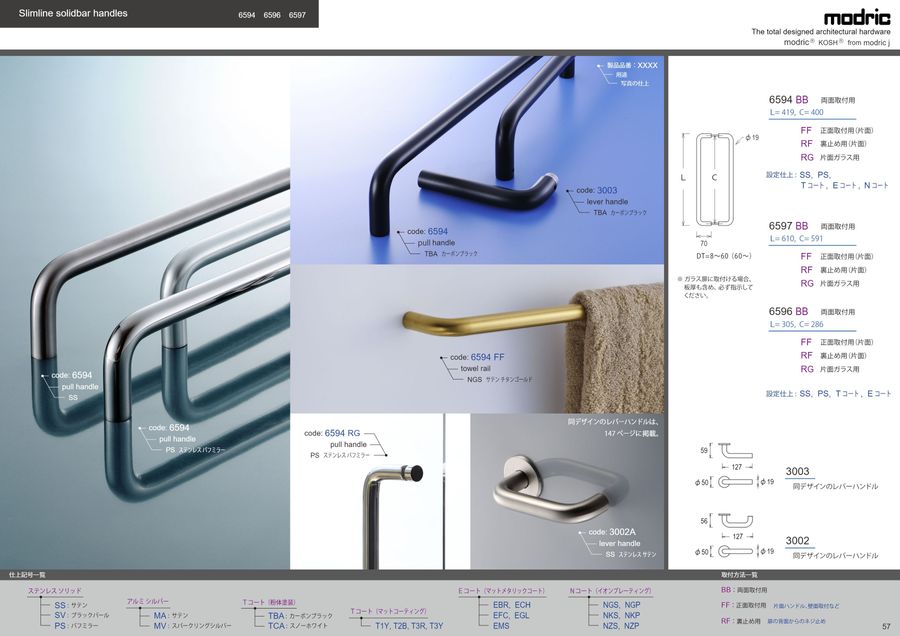900x636 pixels.
Task: Click the "code: 6594" TBA pull handle label
Action: (x=427, y=231)
